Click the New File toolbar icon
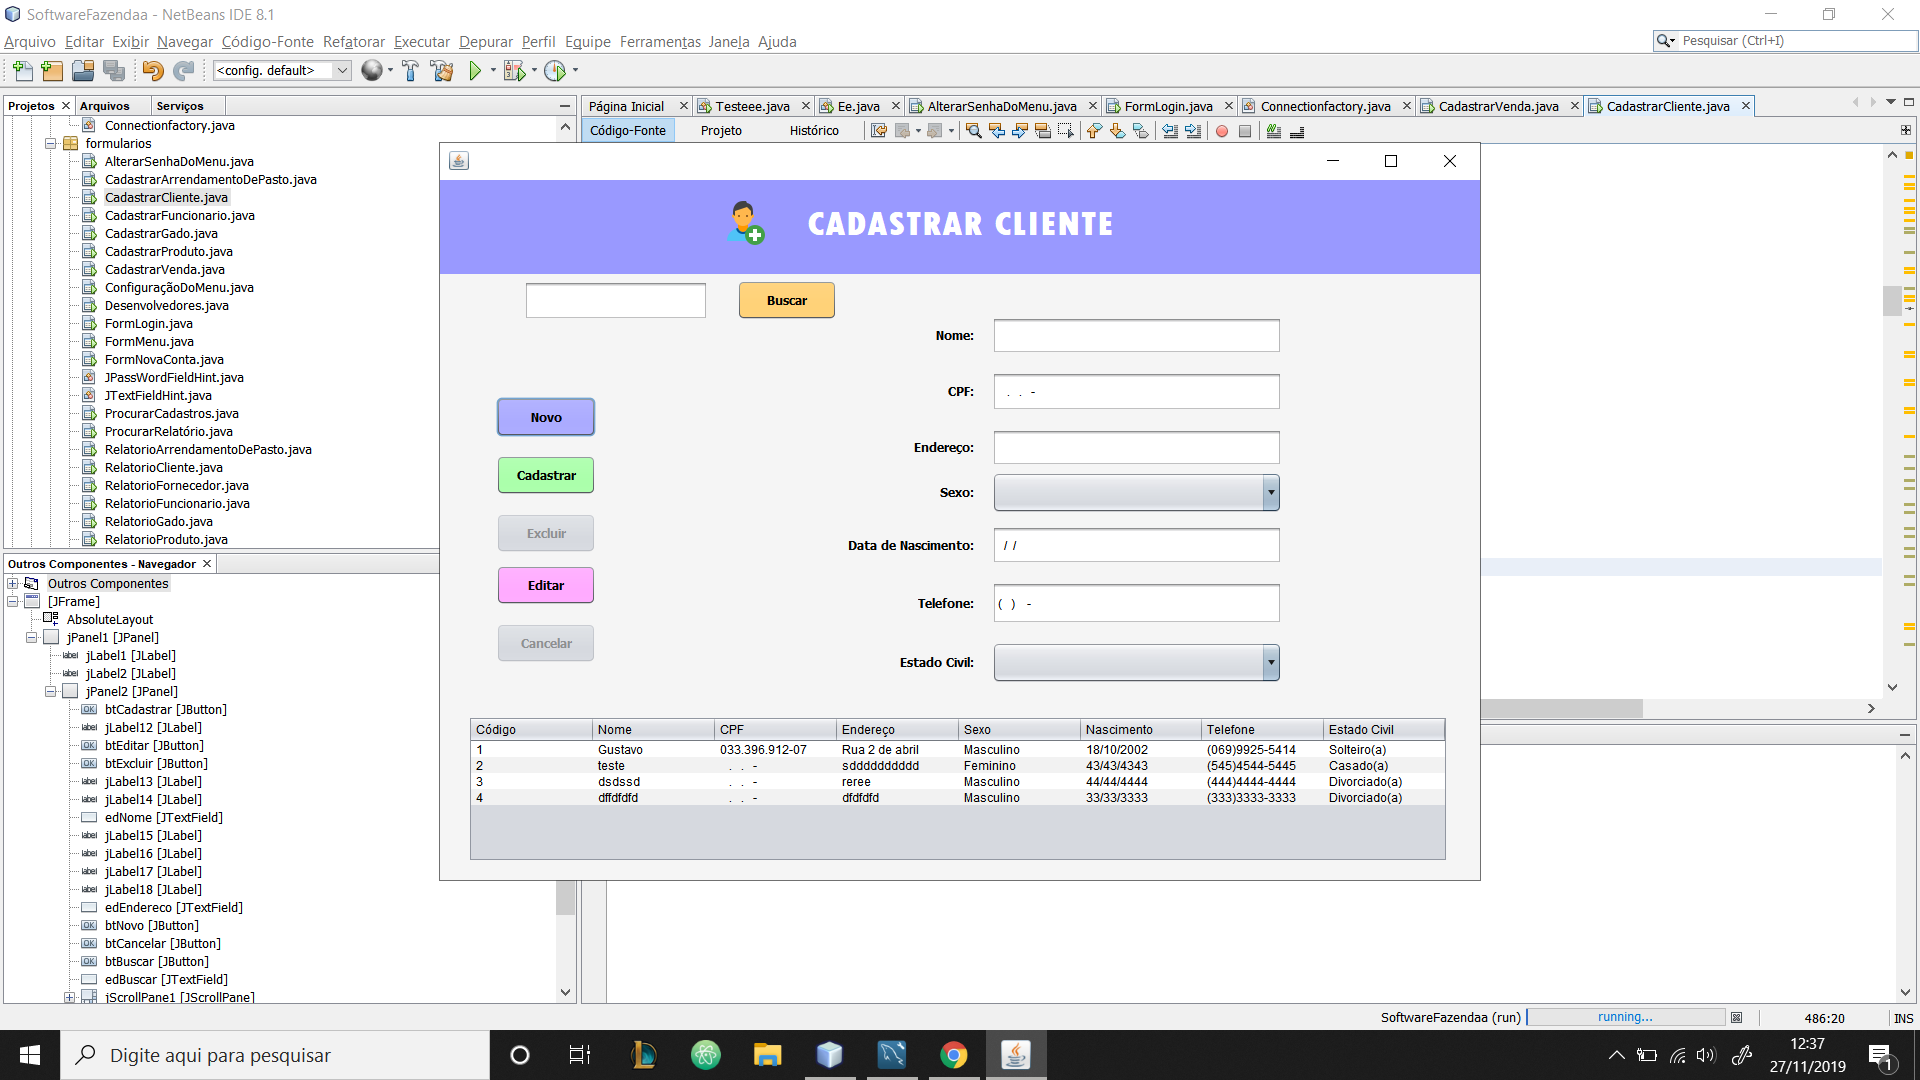The image size is (1920, 1080). click(22, 71)
